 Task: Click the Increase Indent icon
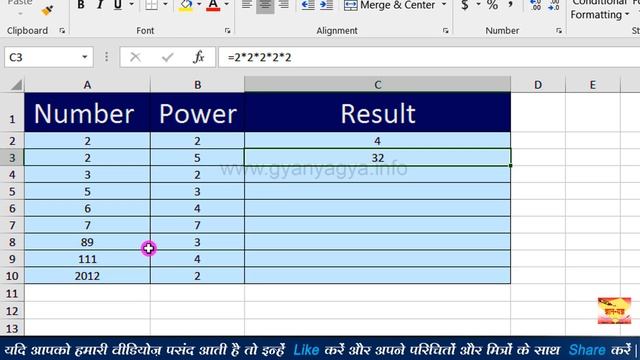coord(327,5)
